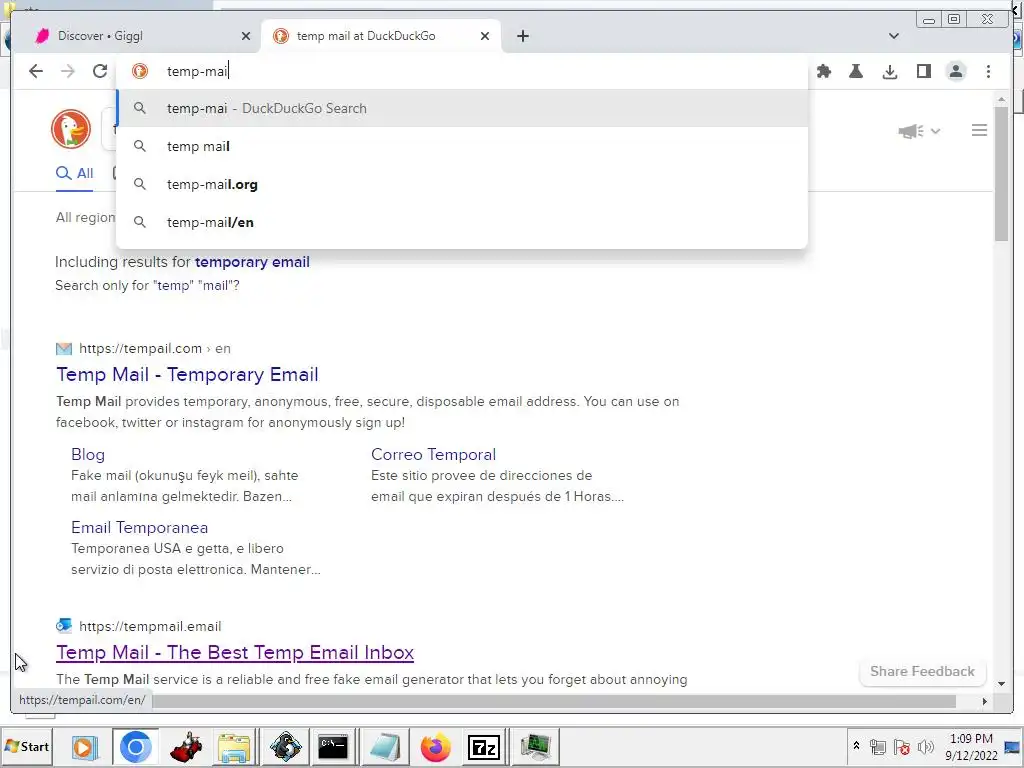Open the file explorer folder taskbar icon

(x=234, y=746)
